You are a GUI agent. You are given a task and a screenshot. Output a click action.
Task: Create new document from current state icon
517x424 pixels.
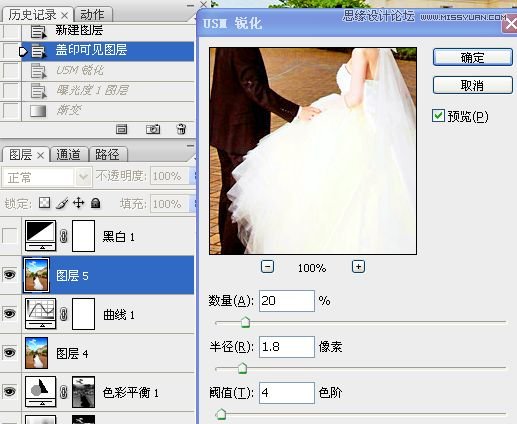tap(121, 129)
